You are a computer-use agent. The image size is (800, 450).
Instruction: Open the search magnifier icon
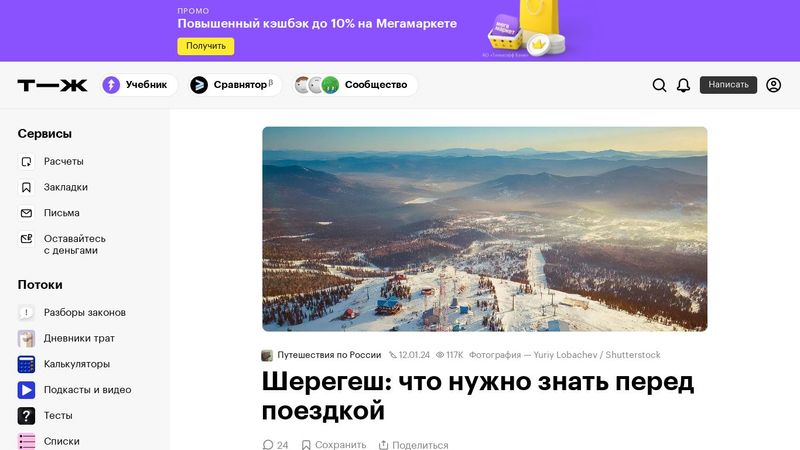[659, 85]
